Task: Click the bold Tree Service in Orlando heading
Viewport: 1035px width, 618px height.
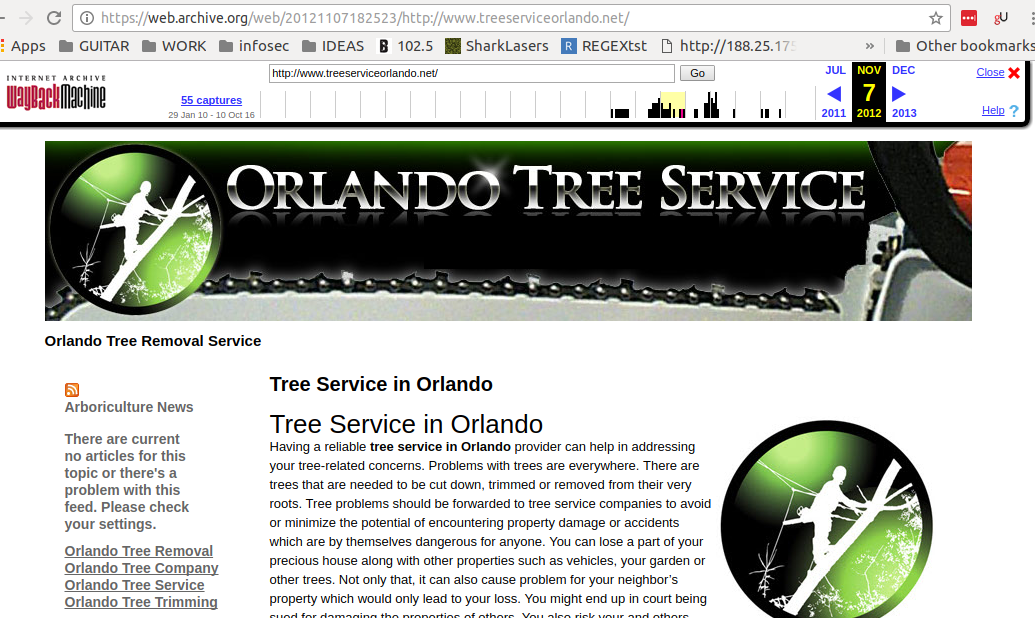Action: [381, 384]
